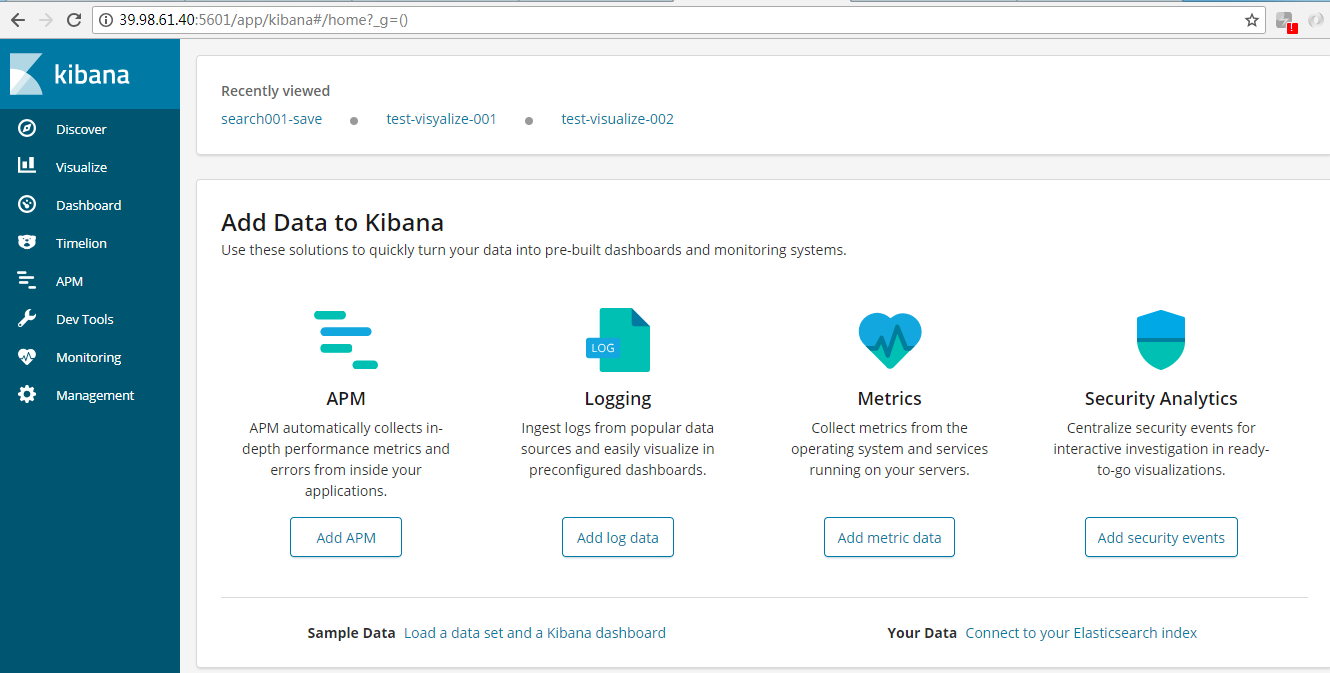Open recently viewed test-visyalize-001
The width and height of the screenshot is (1330, 673).
(441, 119)
